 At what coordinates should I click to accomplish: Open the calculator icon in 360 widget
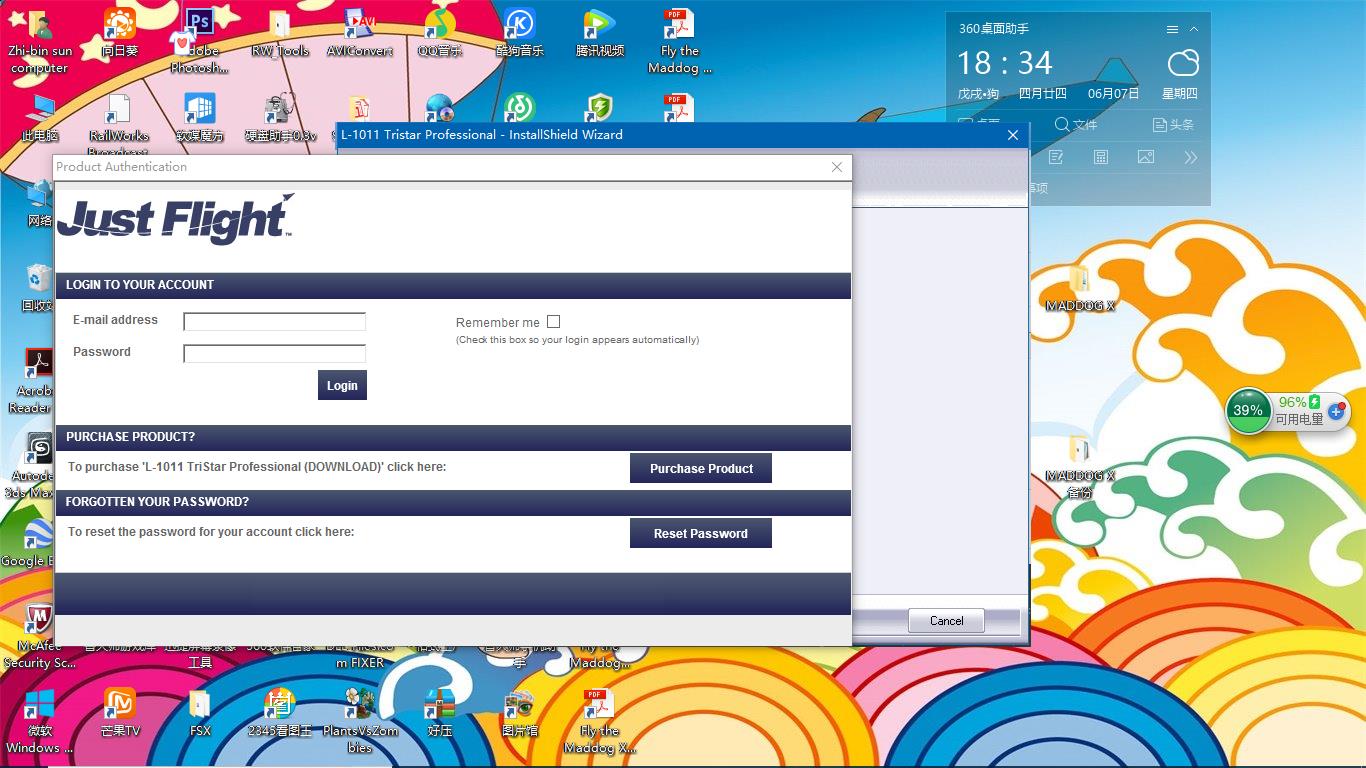[1101, 157]
